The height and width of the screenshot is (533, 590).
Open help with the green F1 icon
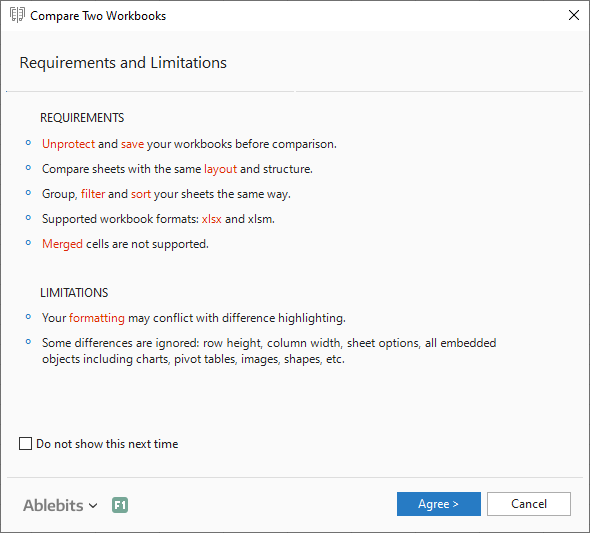[120, 505]
